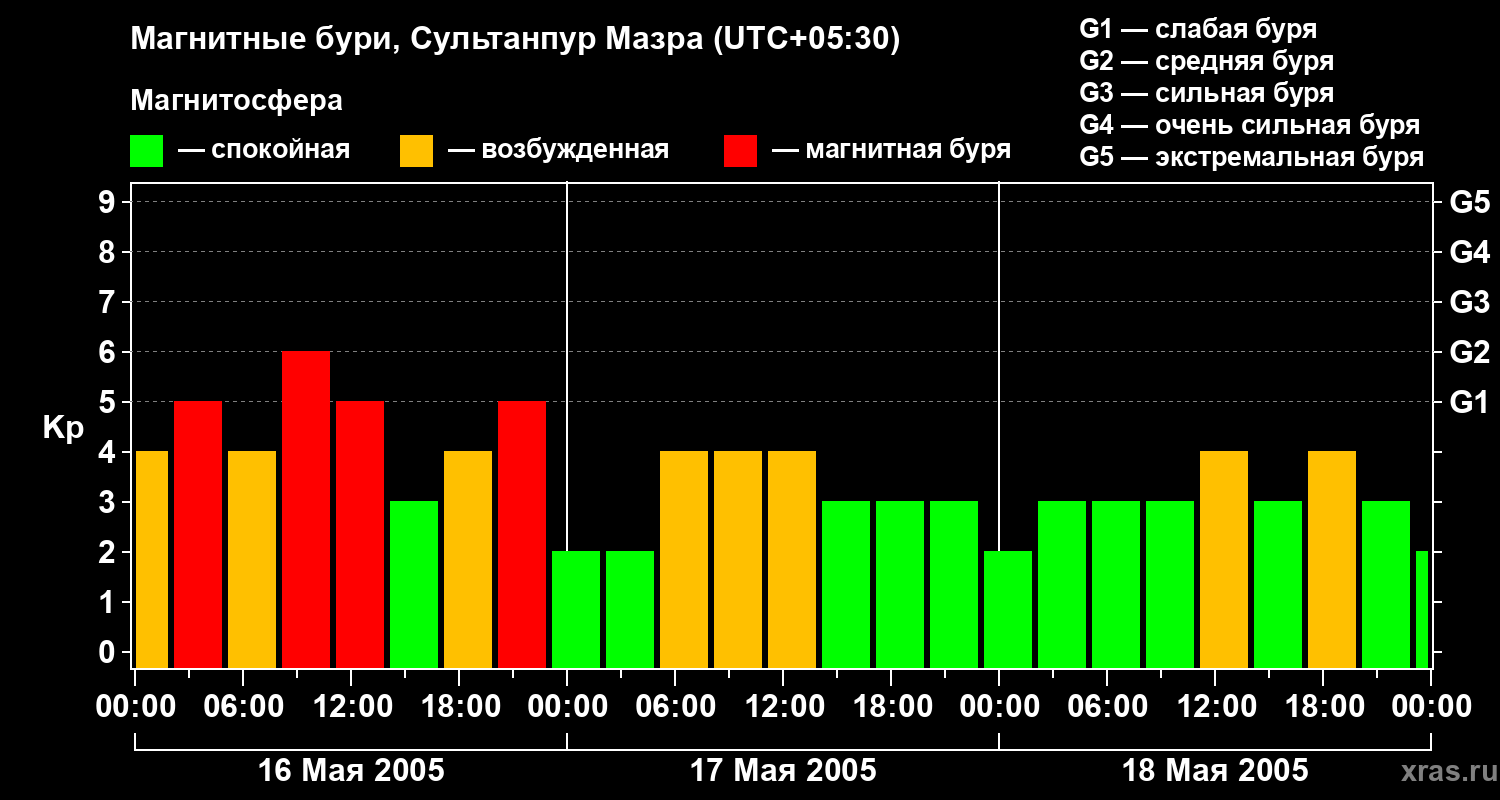Select the tallest red bar reaching Kp 6

306,509
